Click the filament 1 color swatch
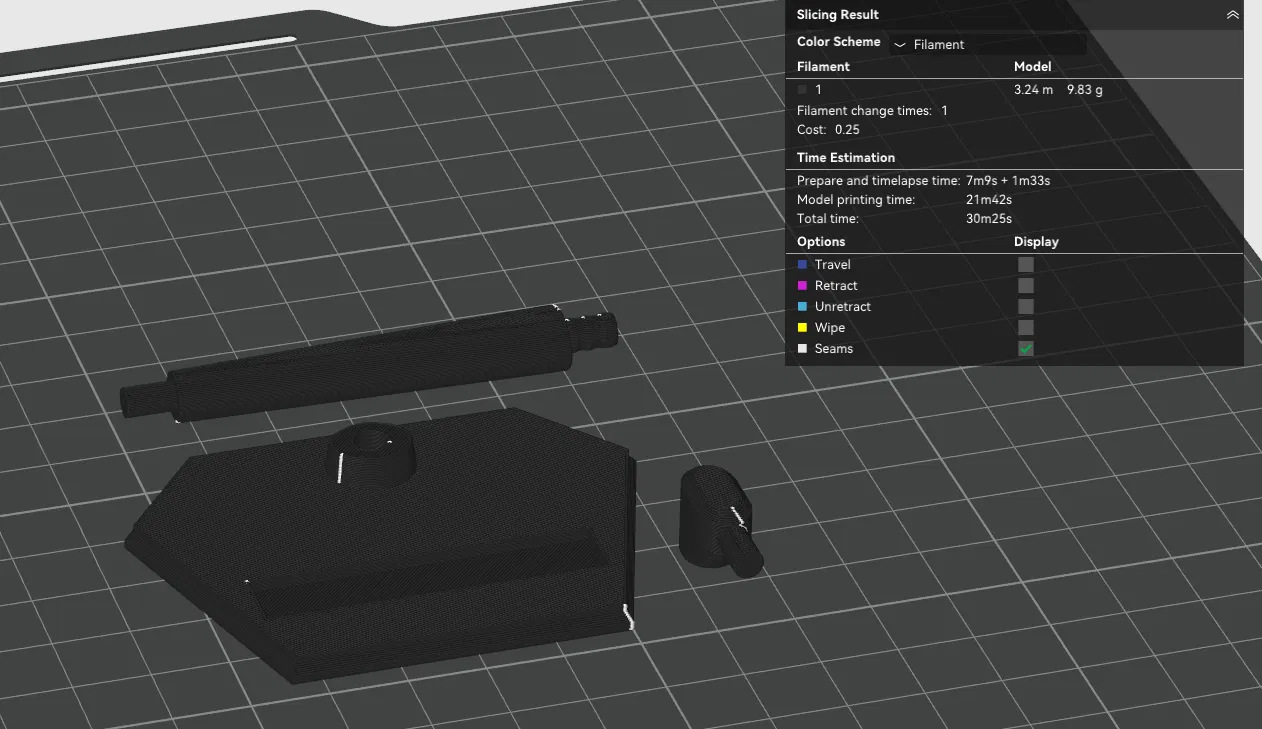Viewport: 1262px width, 729px height. point(802,90)
